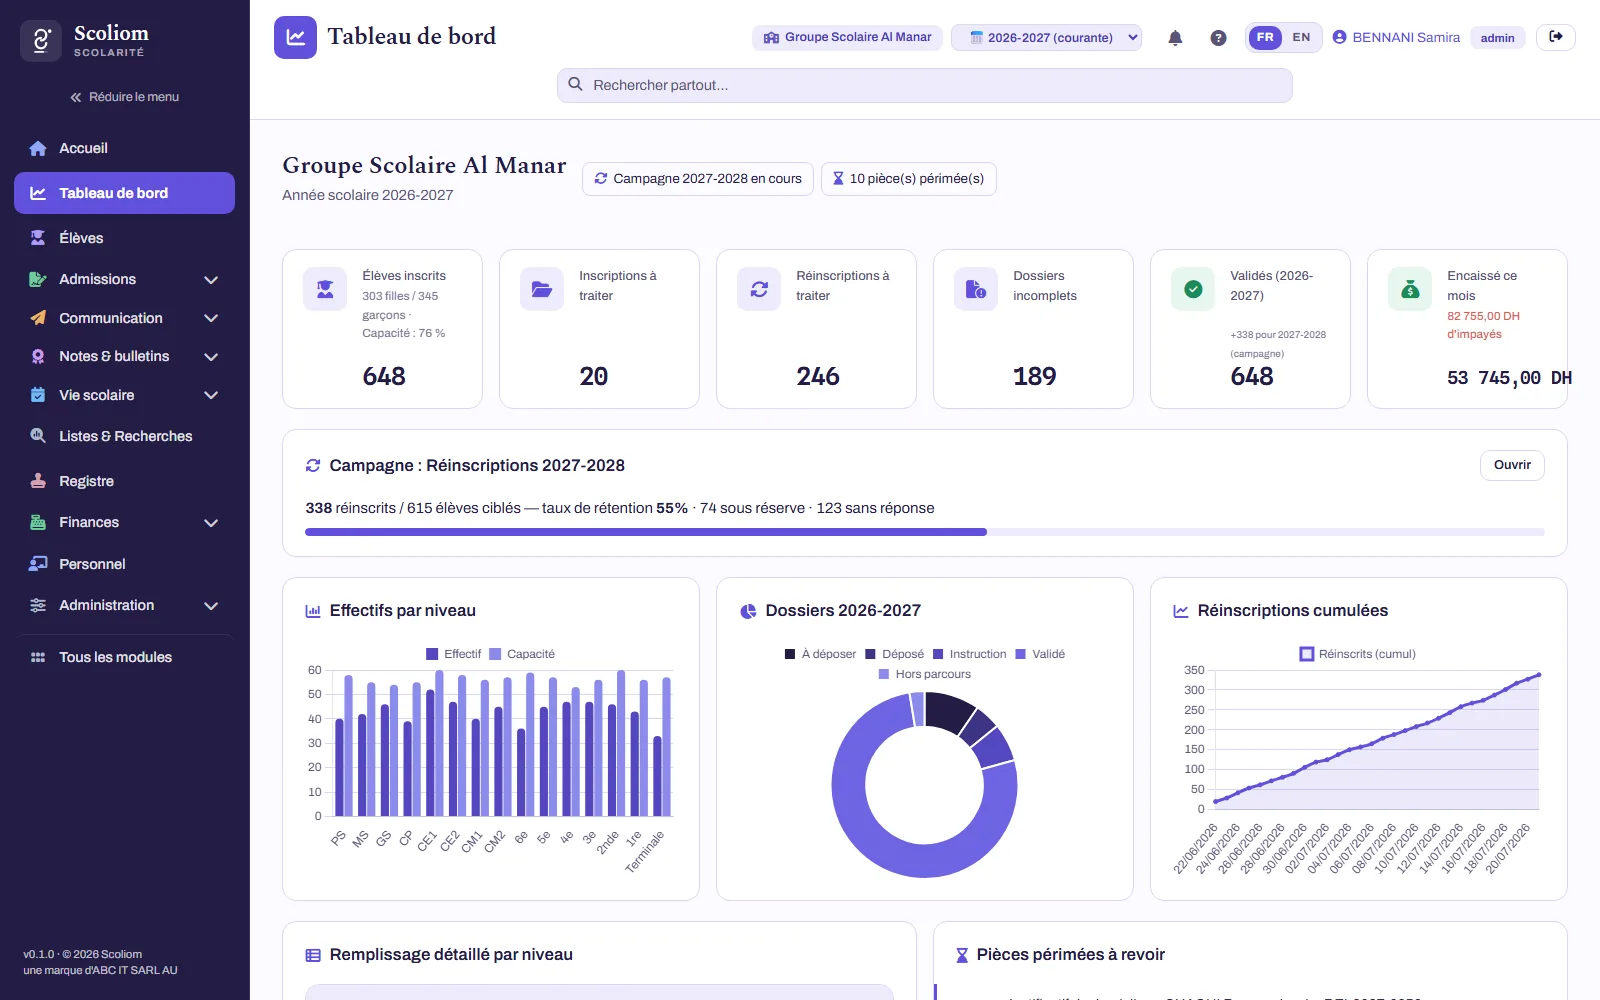Click the Réinscriptions à traiter refresh icon

click(x=759, y=289)
